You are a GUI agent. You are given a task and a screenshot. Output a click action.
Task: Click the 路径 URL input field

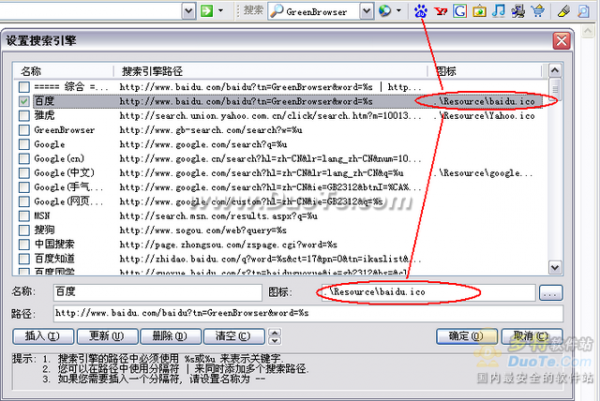tap(308, 313)
